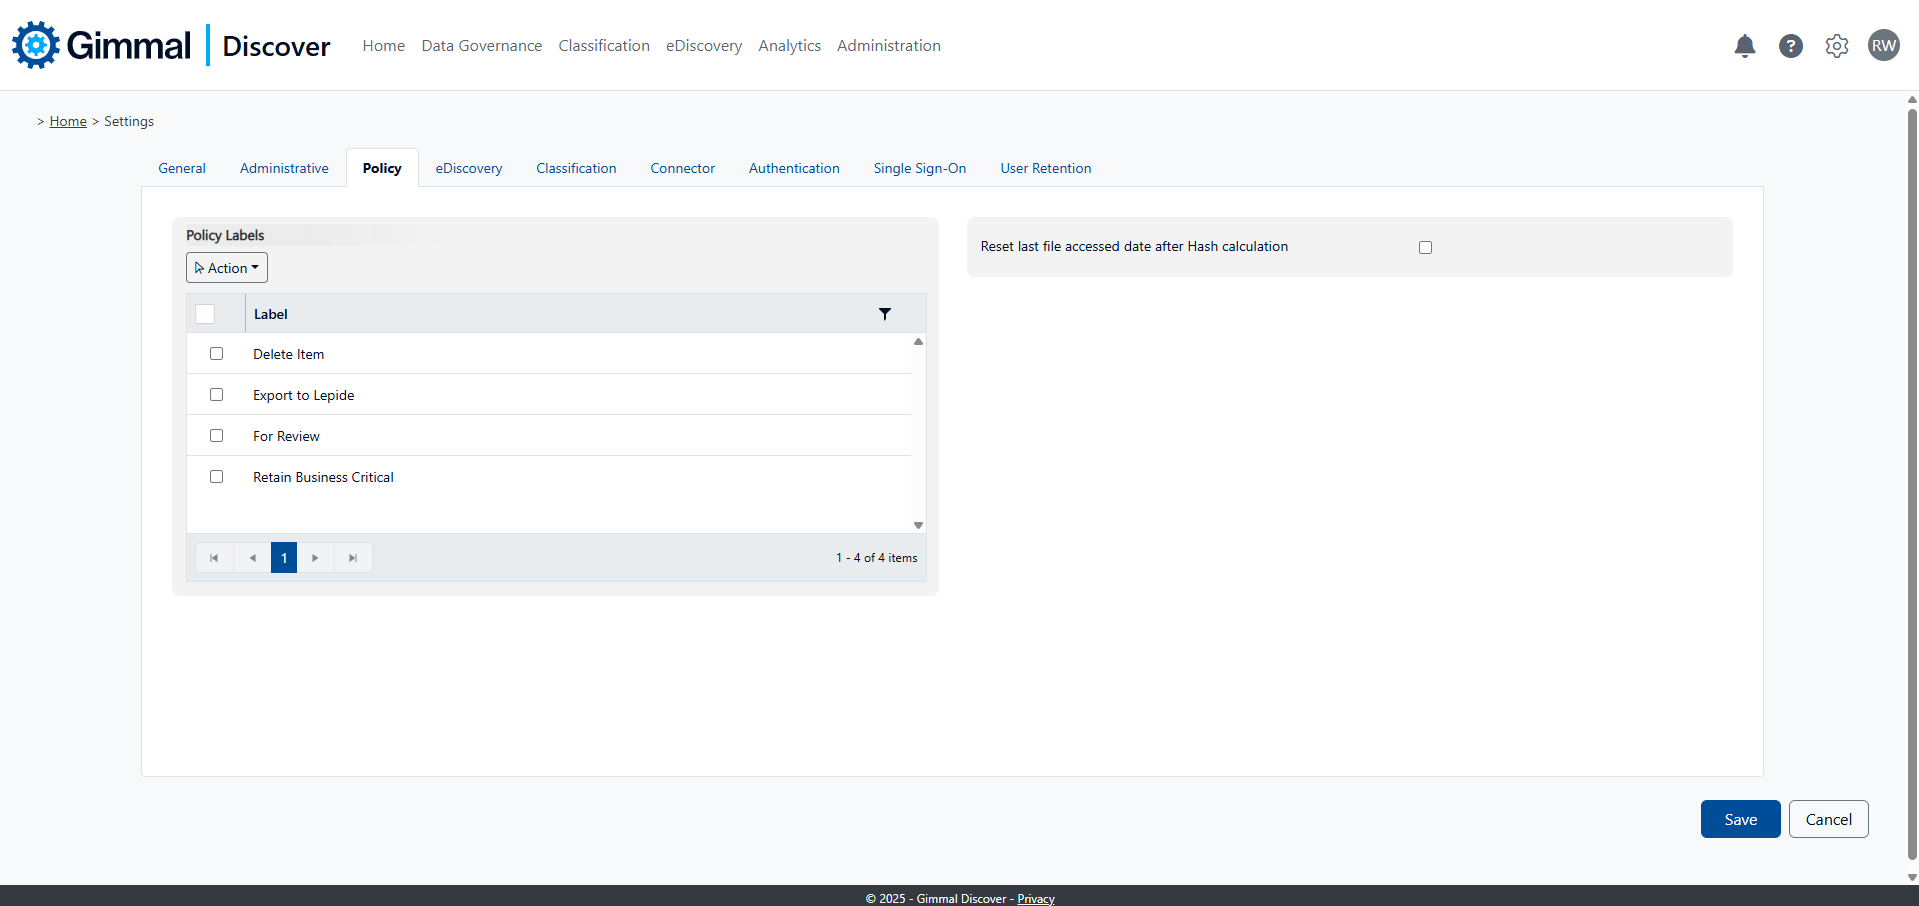1919x906 pixels.
Task: Open the Administration menu
Action: pyautogui.click(x=888, y=46)
